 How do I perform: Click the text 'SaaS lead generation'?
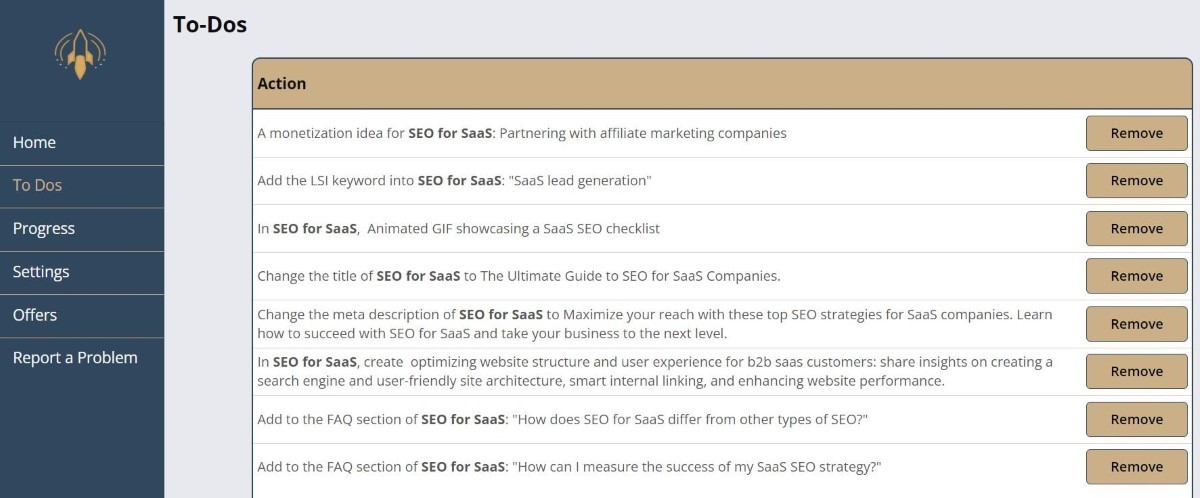pyautogui.click(x=581, y=181)
